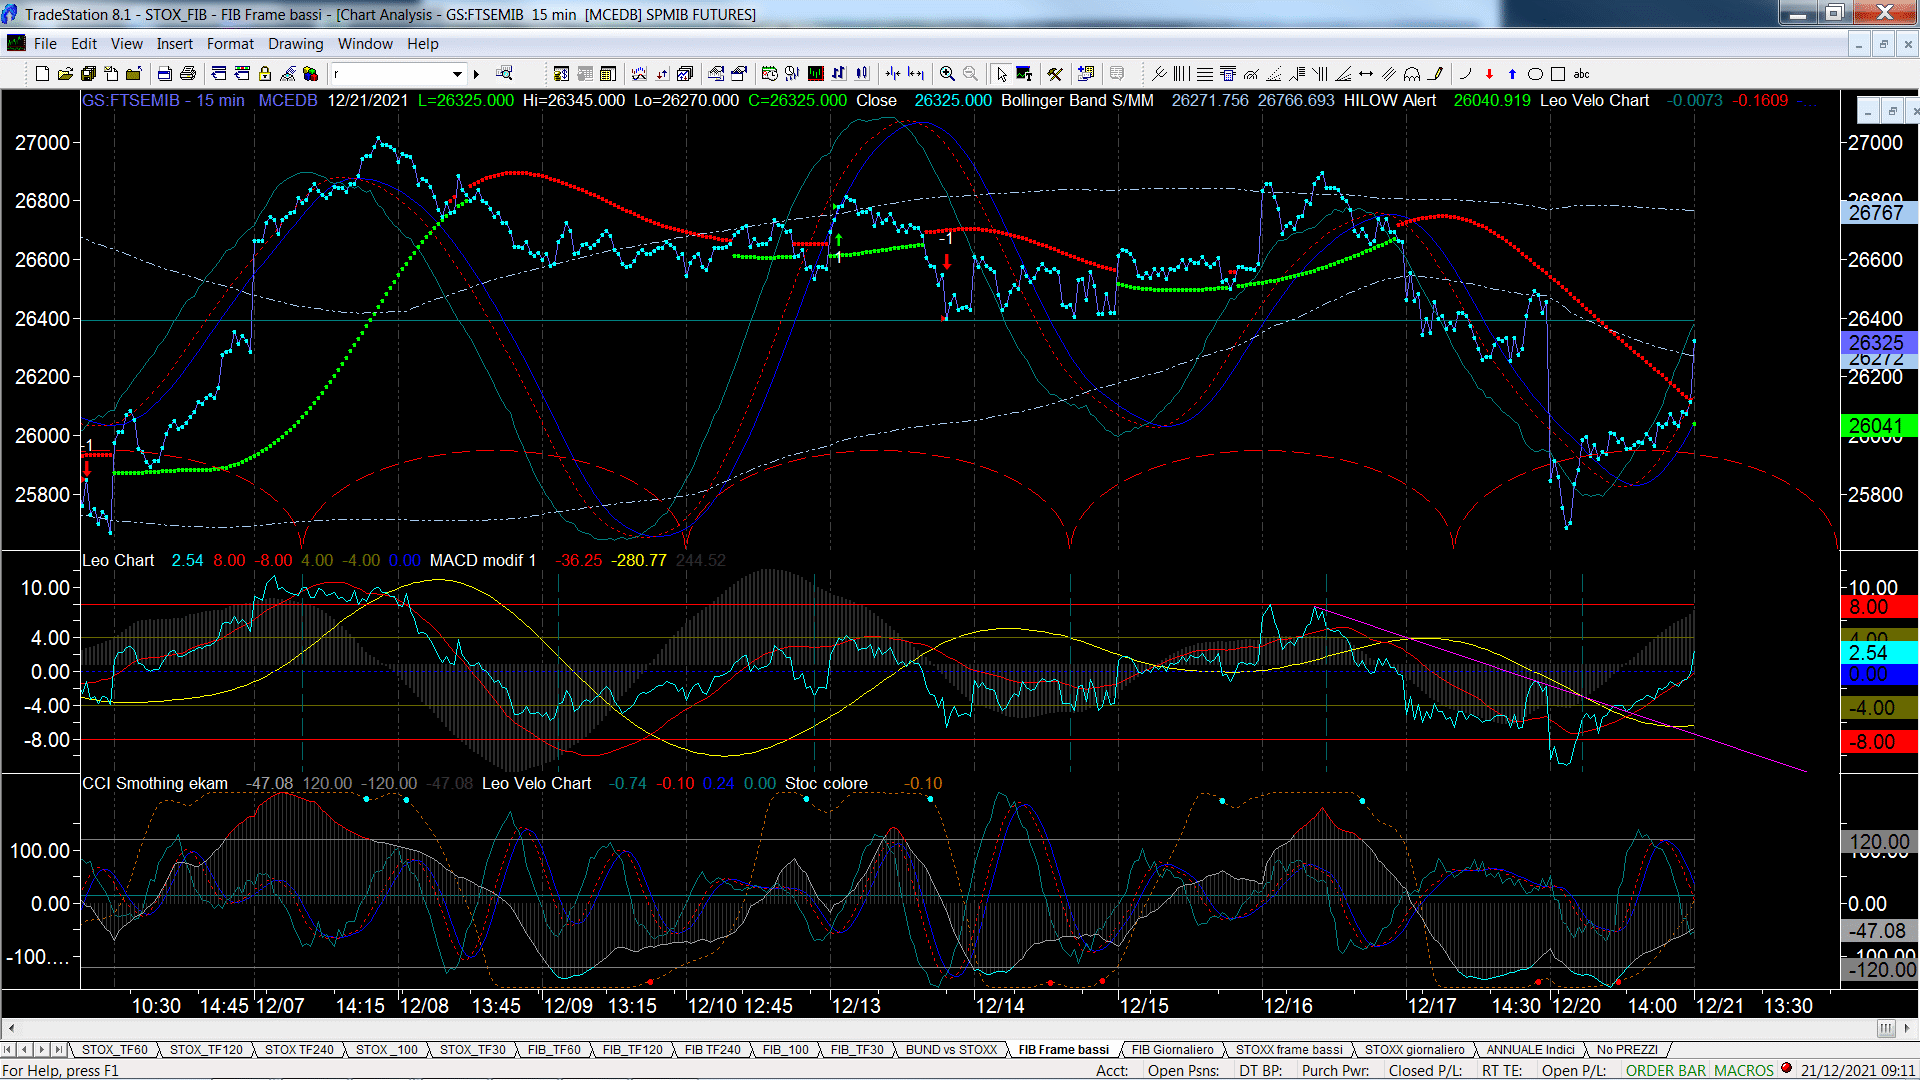Open the Help menu

pyautogui.click(x=423, y=44)
